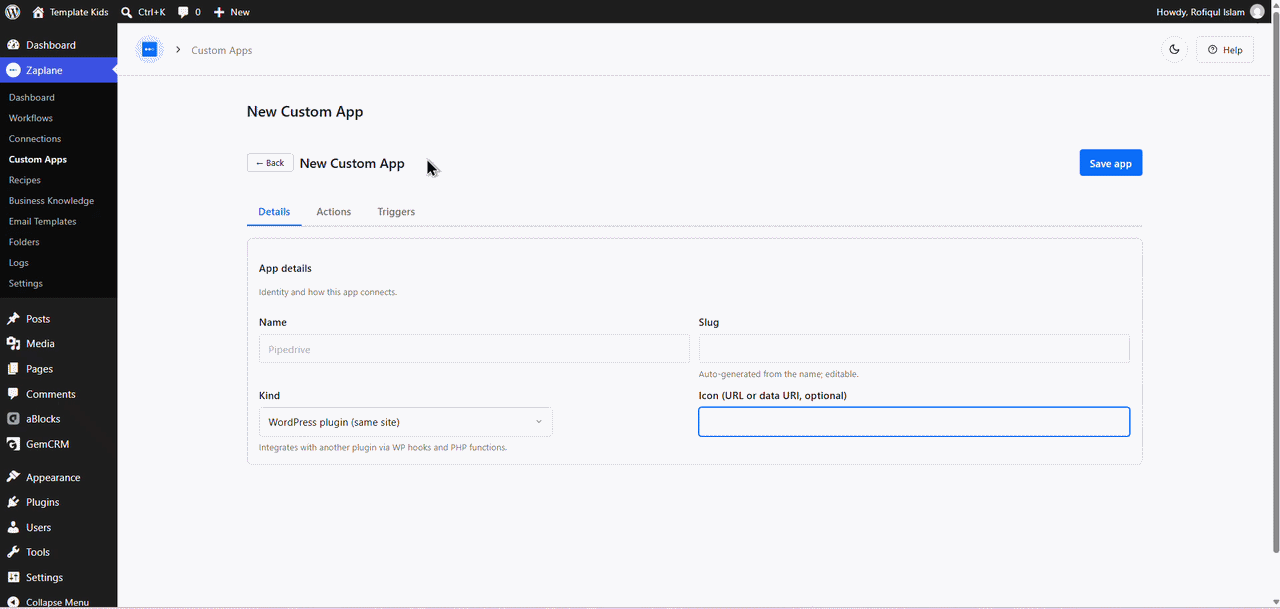Image resolution: width=1280 pixels, height=609 pixels.
Task: Click the Pages icon in sidebar
Action: click(x=13, y=369)
